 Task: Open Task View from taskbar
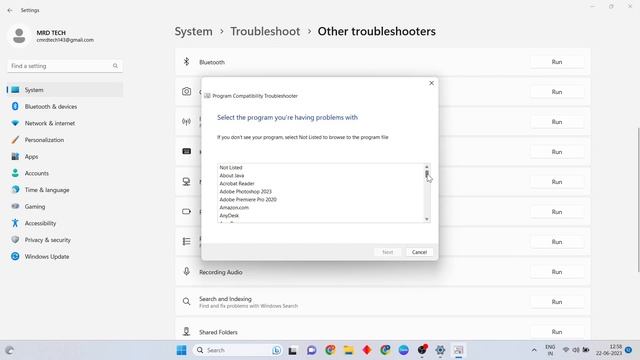tap(293, 351)
